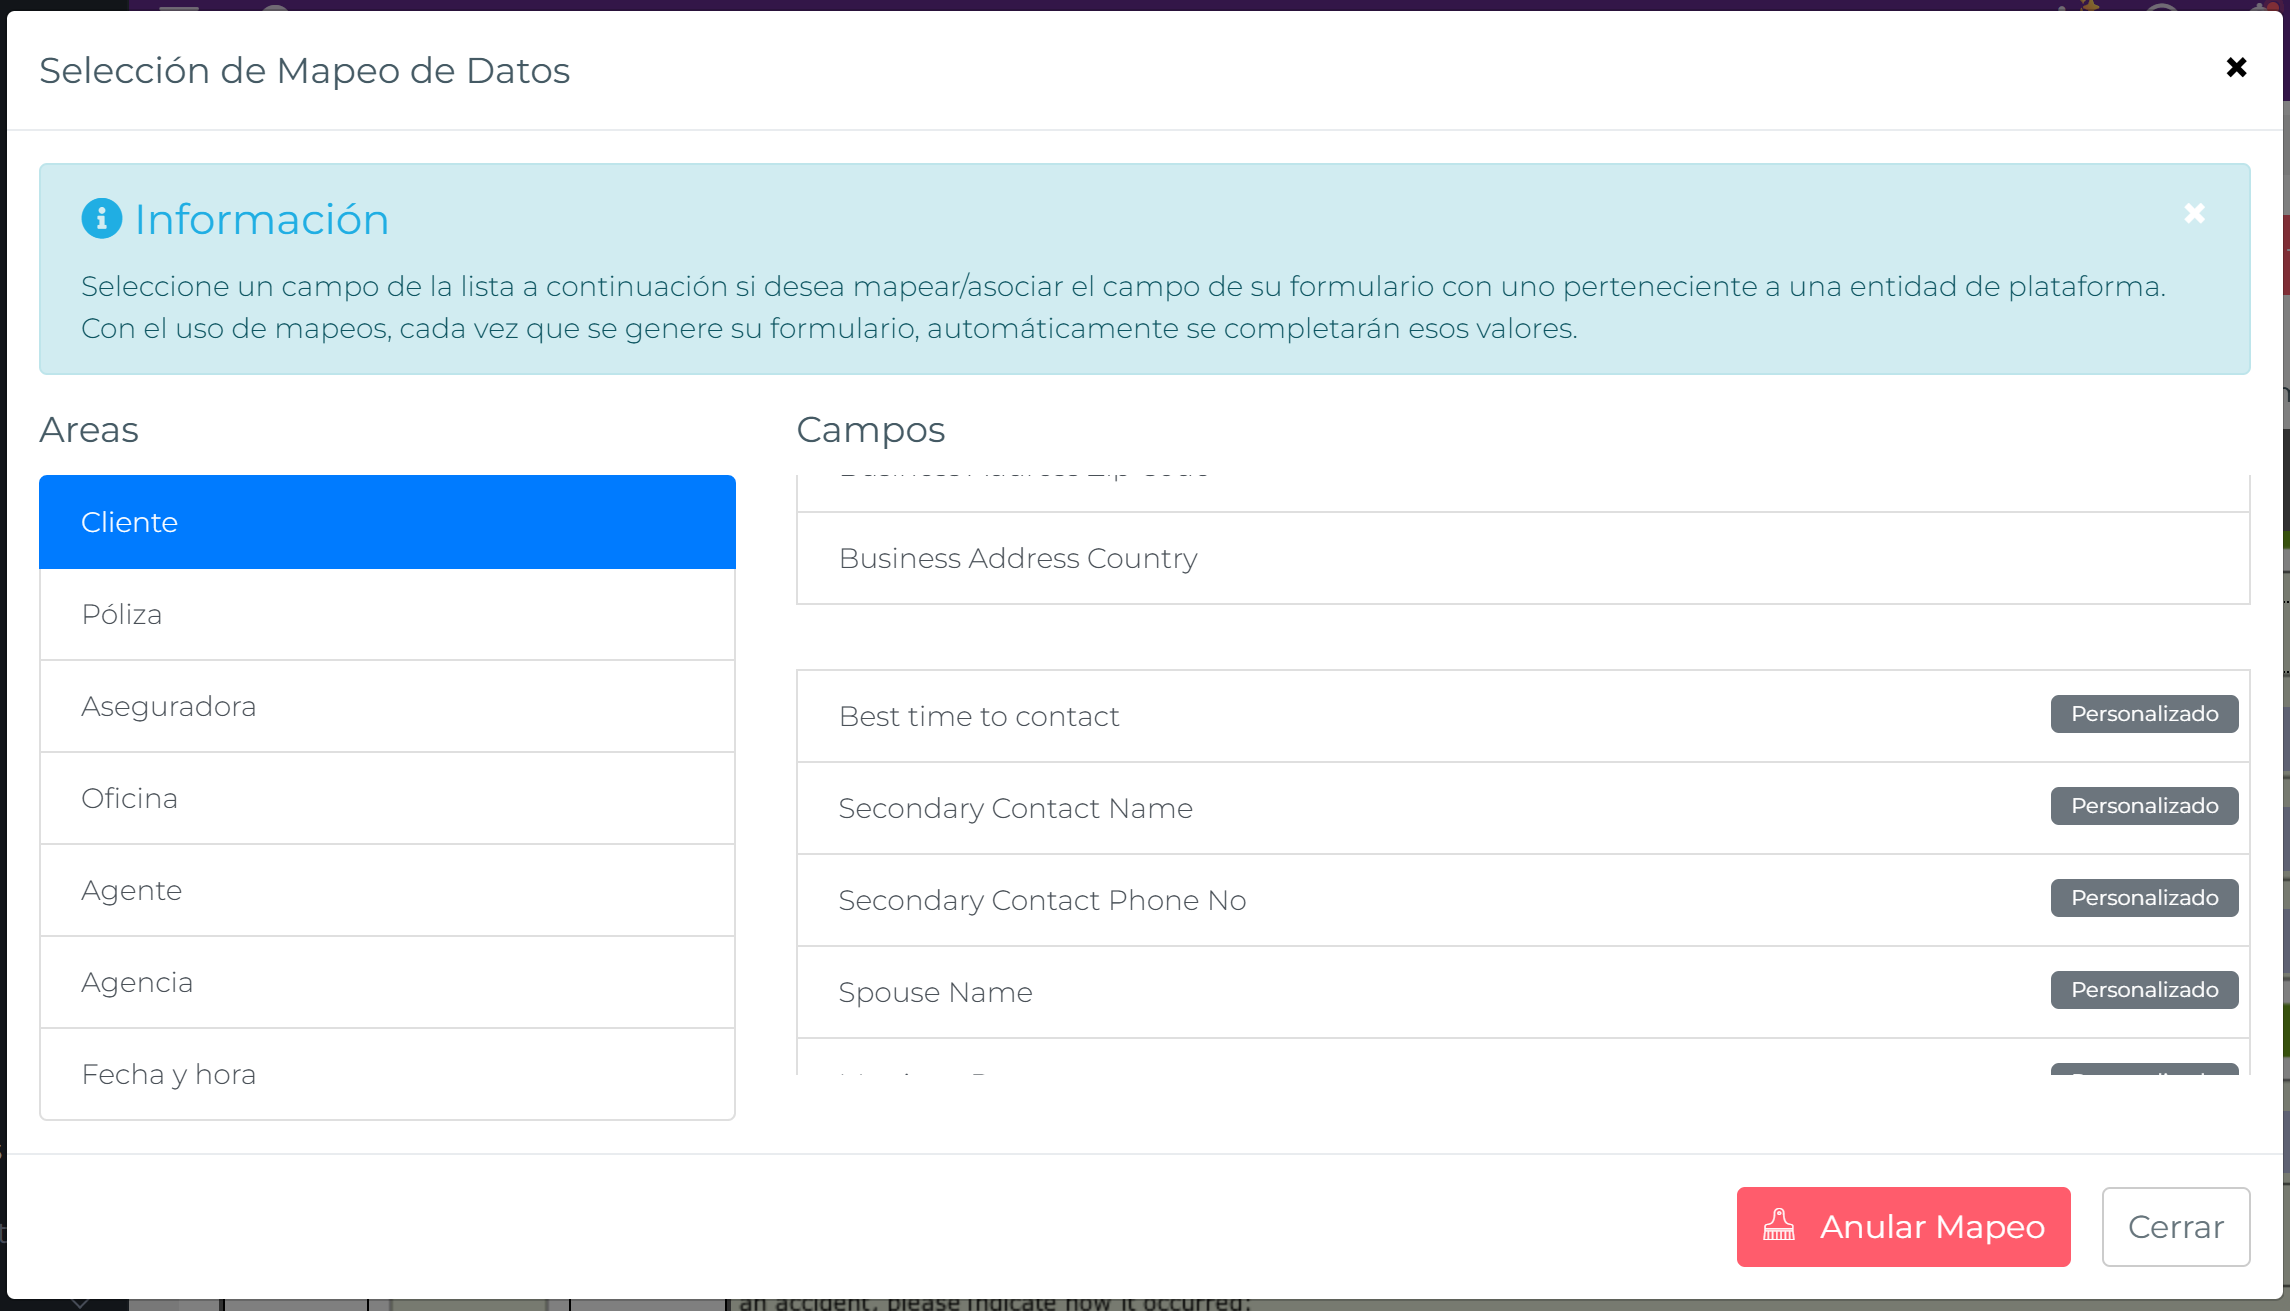Select the Agente area
The width and height of the screenshot is (2290, 1311).
coord(387,889)
